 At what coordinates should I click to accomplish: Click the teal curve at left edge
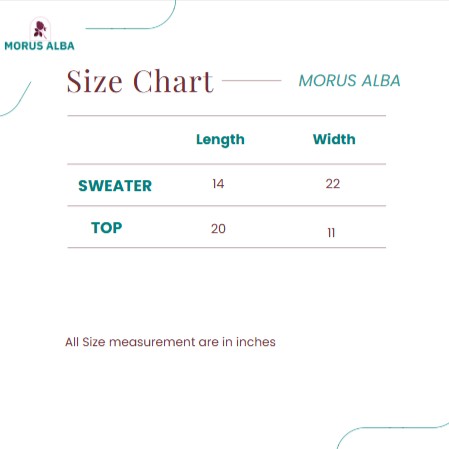pyautogui.click(x=15, y=99)
